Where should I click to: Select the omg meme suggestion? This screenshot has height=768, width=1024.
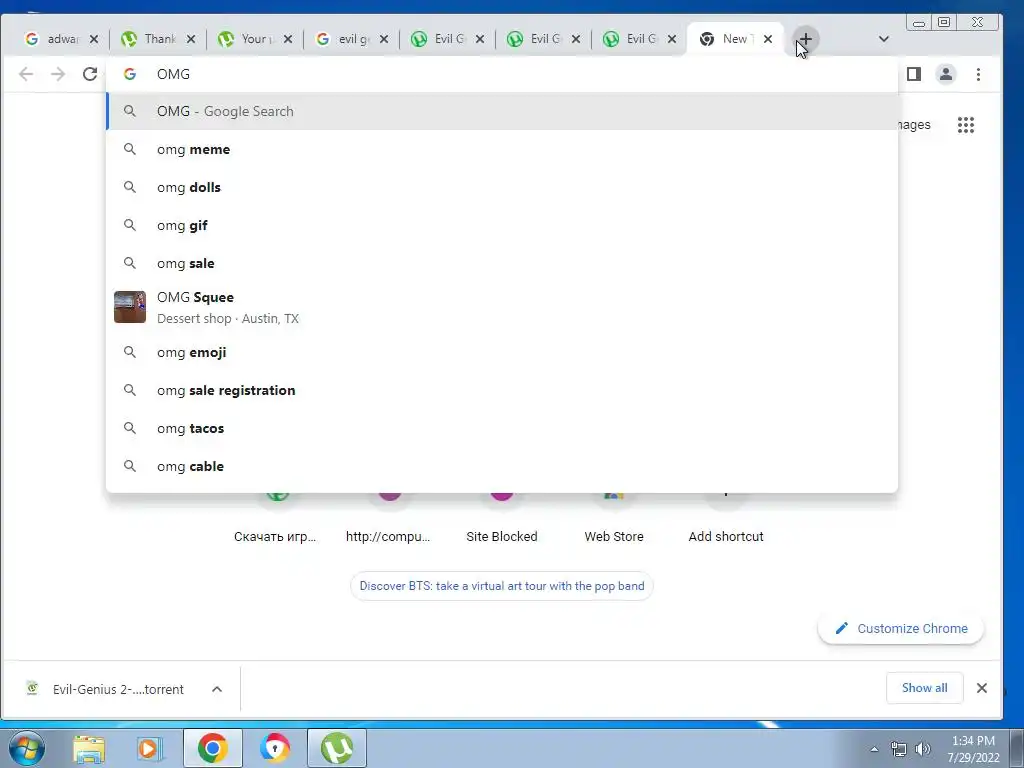[502, 150]
